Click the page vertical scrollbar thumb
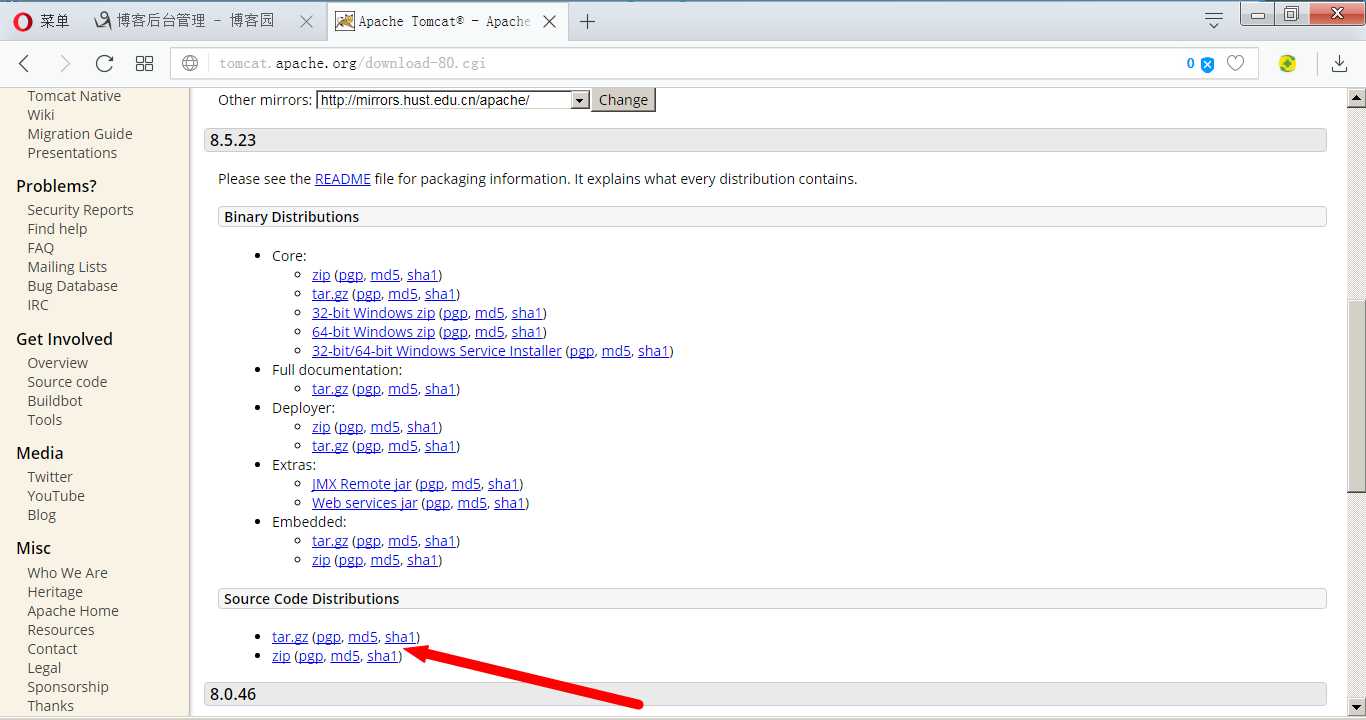The width and height of the screenshot is (1366, 720). coord(1356,396)
